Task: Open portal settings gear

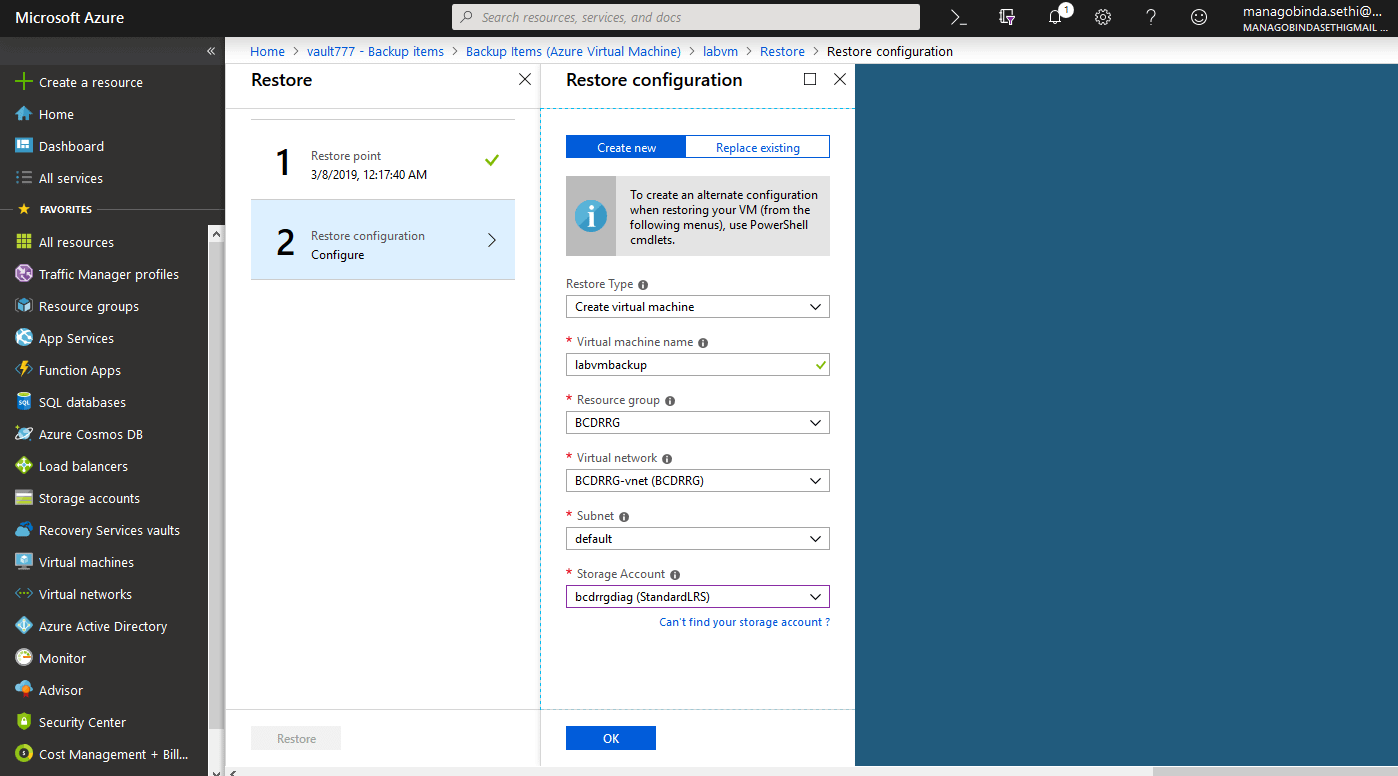Action: tap(1103, 17)
